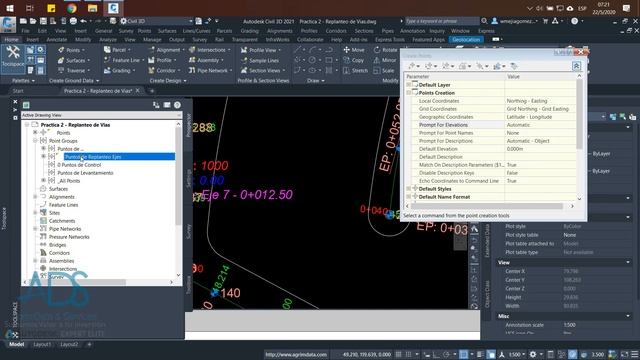Switch to the Annotate ribbon tab

point(57,40)
